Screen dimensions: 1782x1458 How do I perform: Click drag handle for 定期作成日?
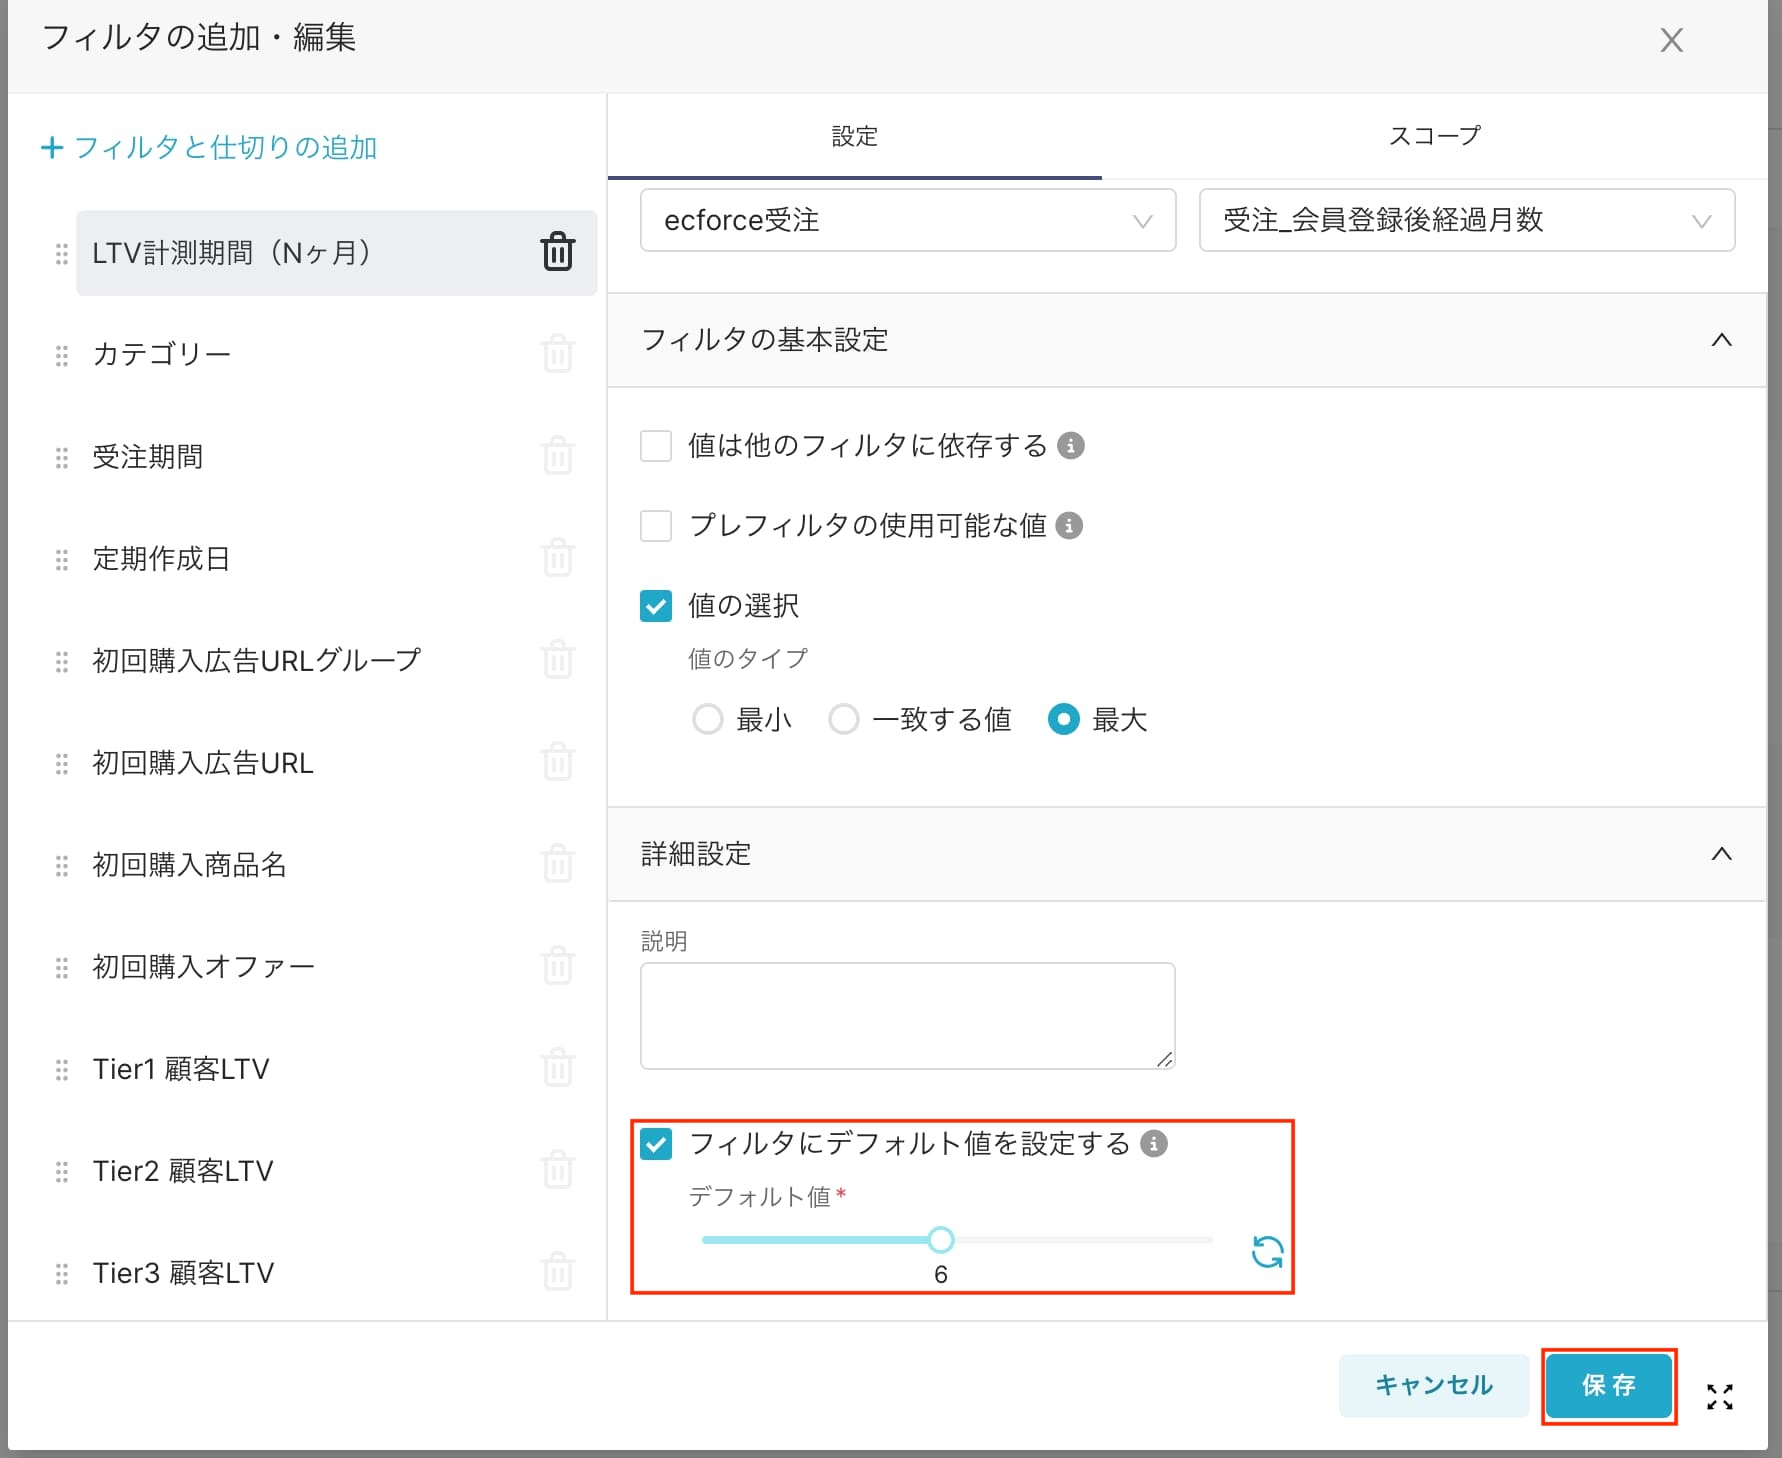[62, 560]
